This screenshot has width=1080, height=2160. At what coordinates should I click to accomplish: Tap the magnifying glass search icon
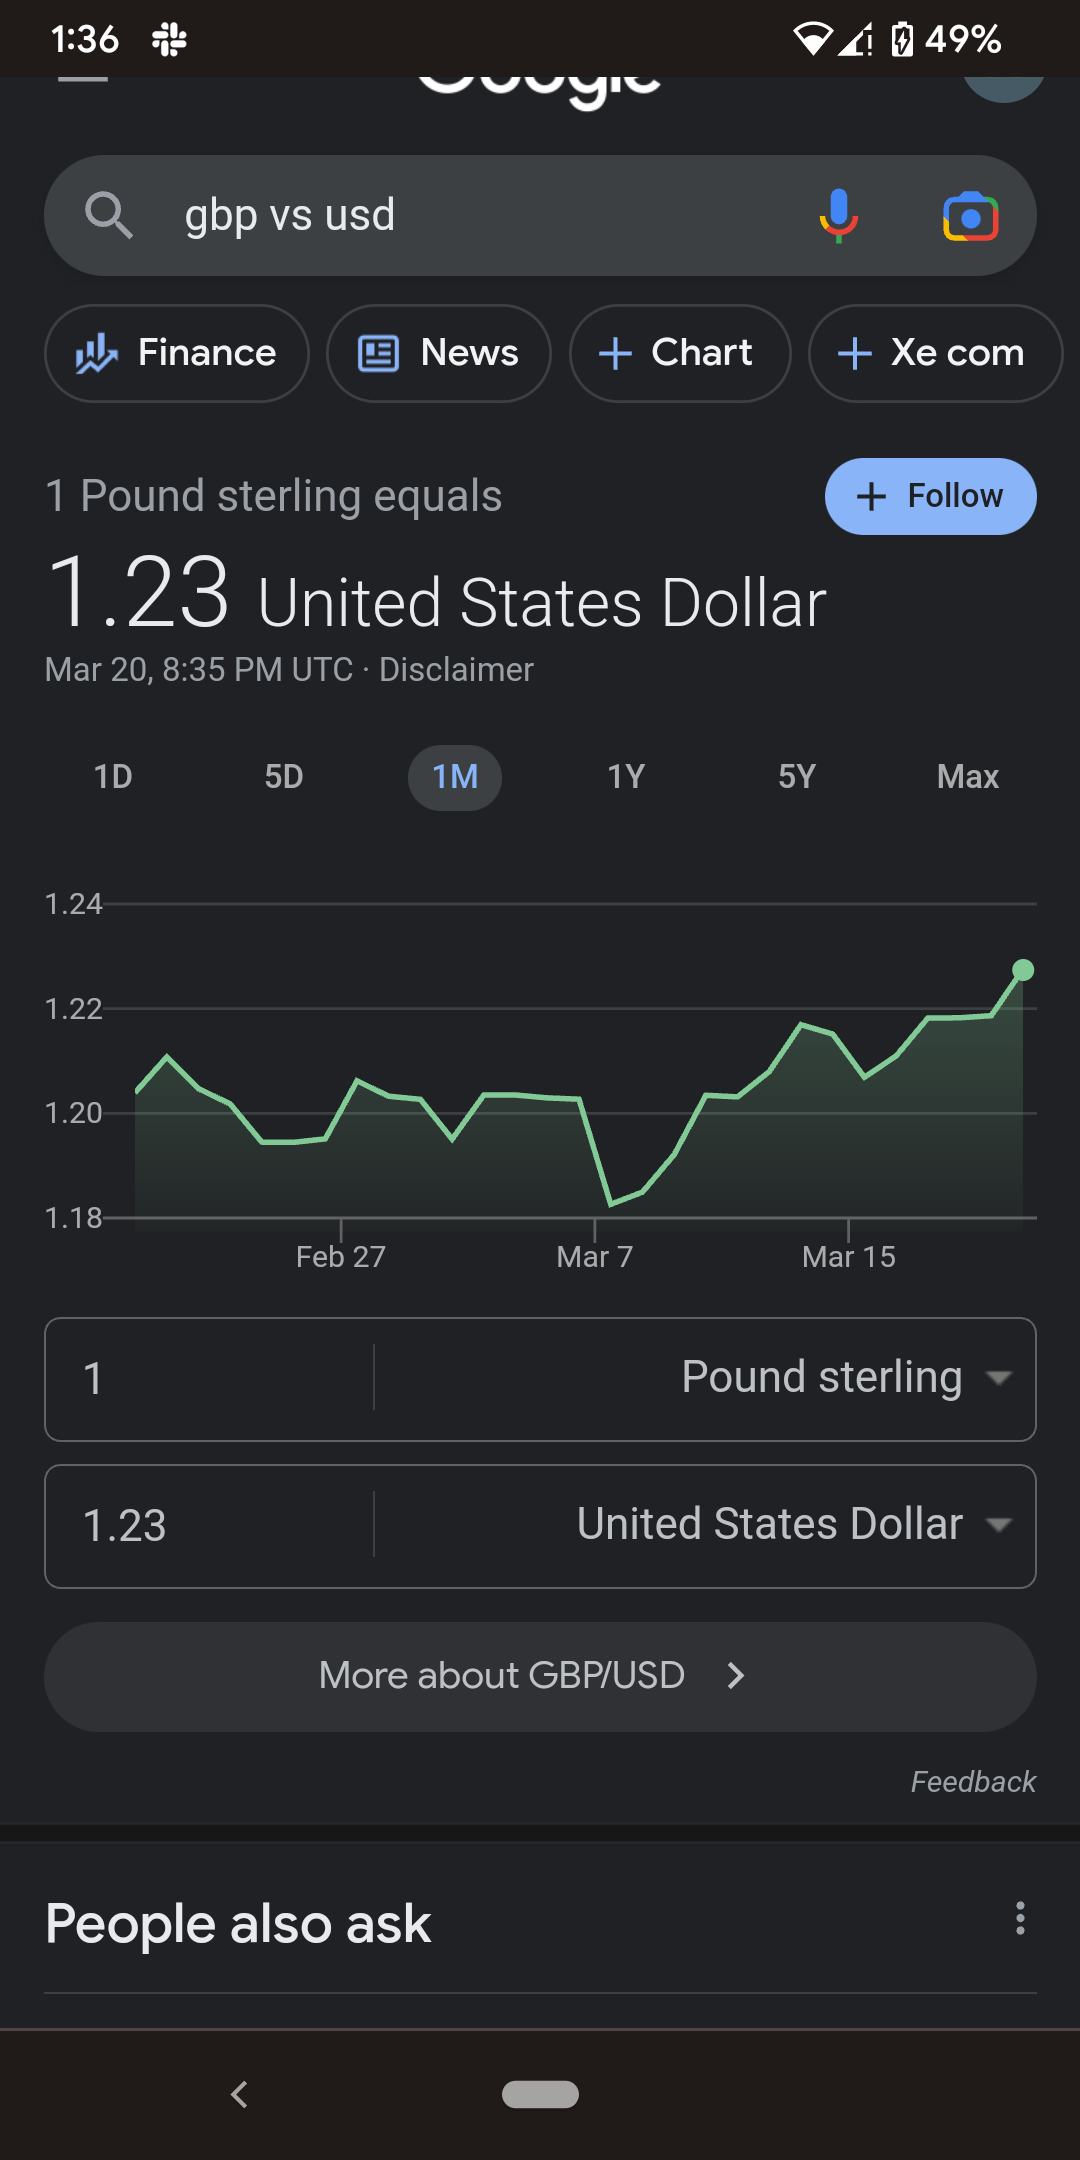109,215
